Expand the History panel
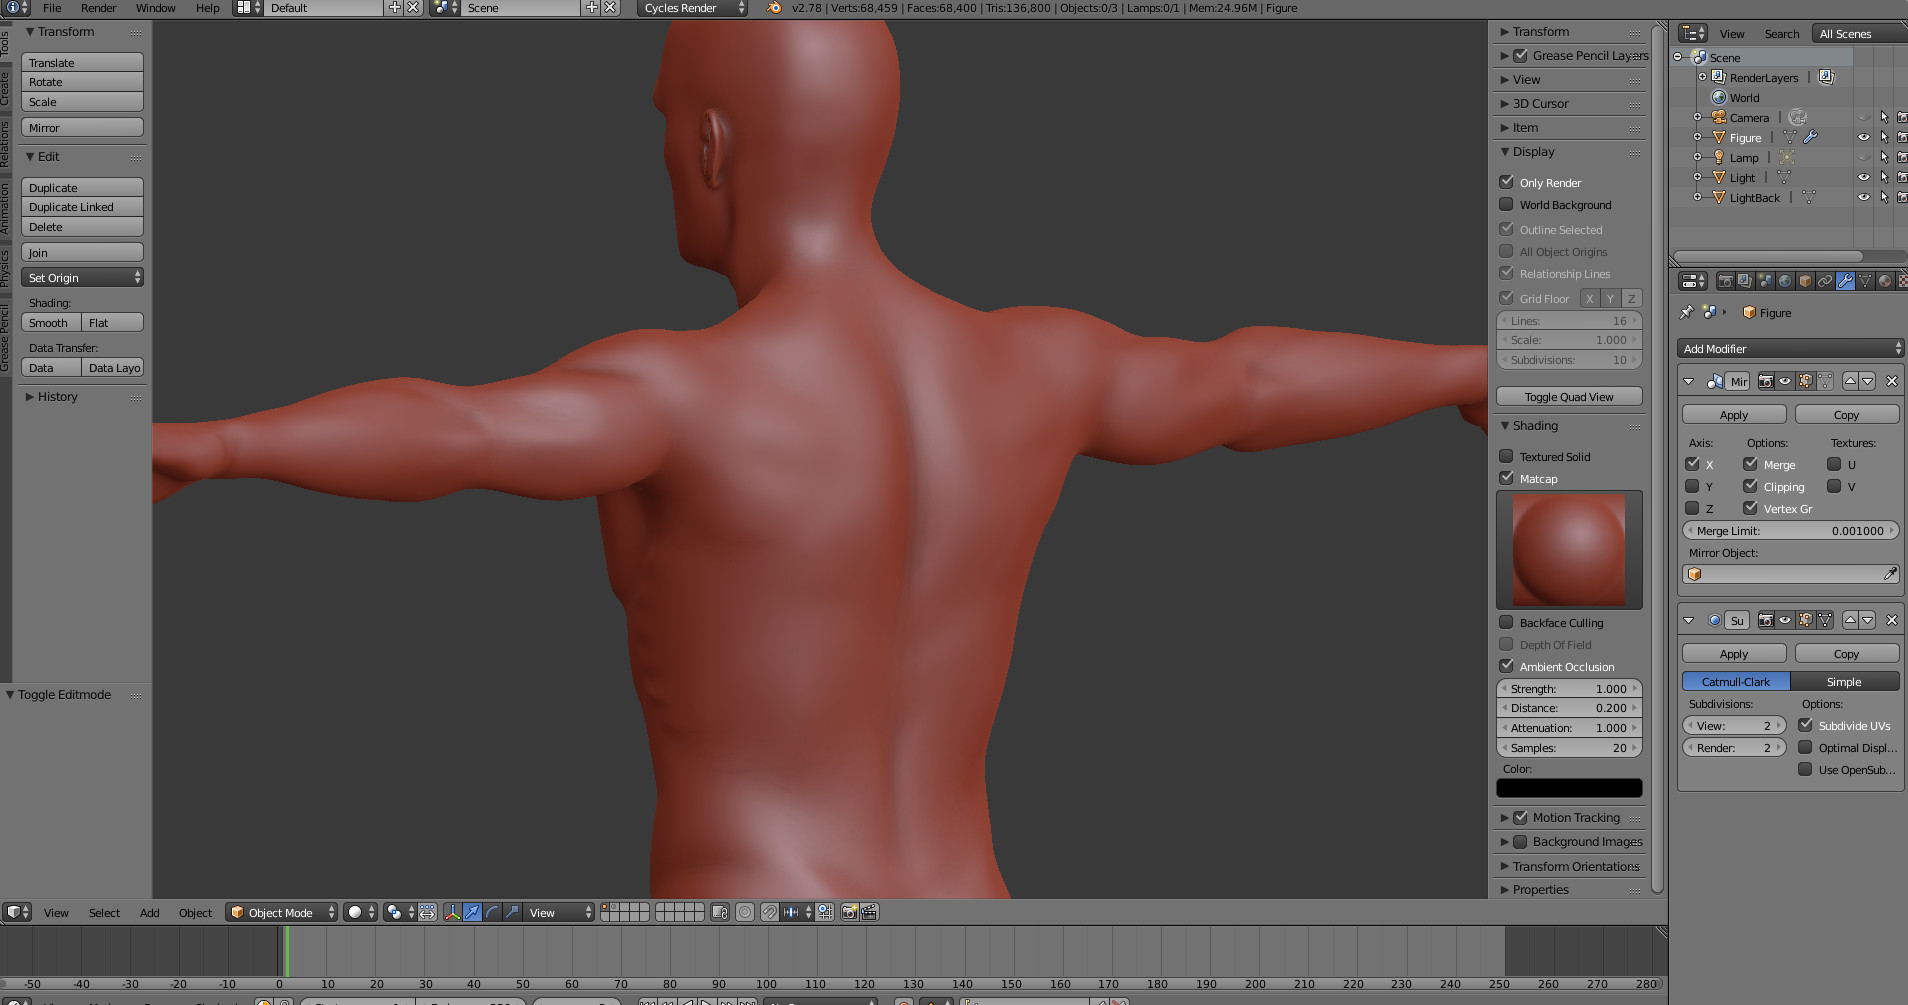The image size is (1908, 1005). (x=57, y=397)
